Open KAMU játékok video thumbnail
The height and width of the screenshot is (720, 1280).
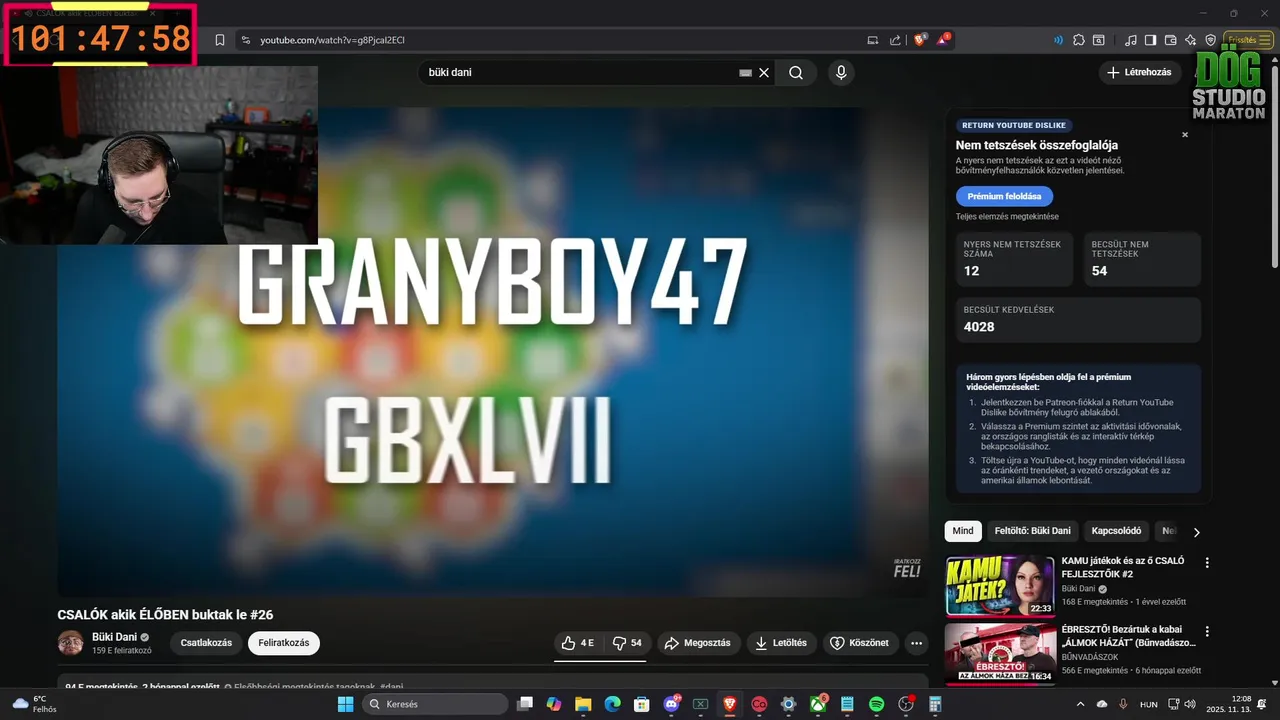point(1000,586)
